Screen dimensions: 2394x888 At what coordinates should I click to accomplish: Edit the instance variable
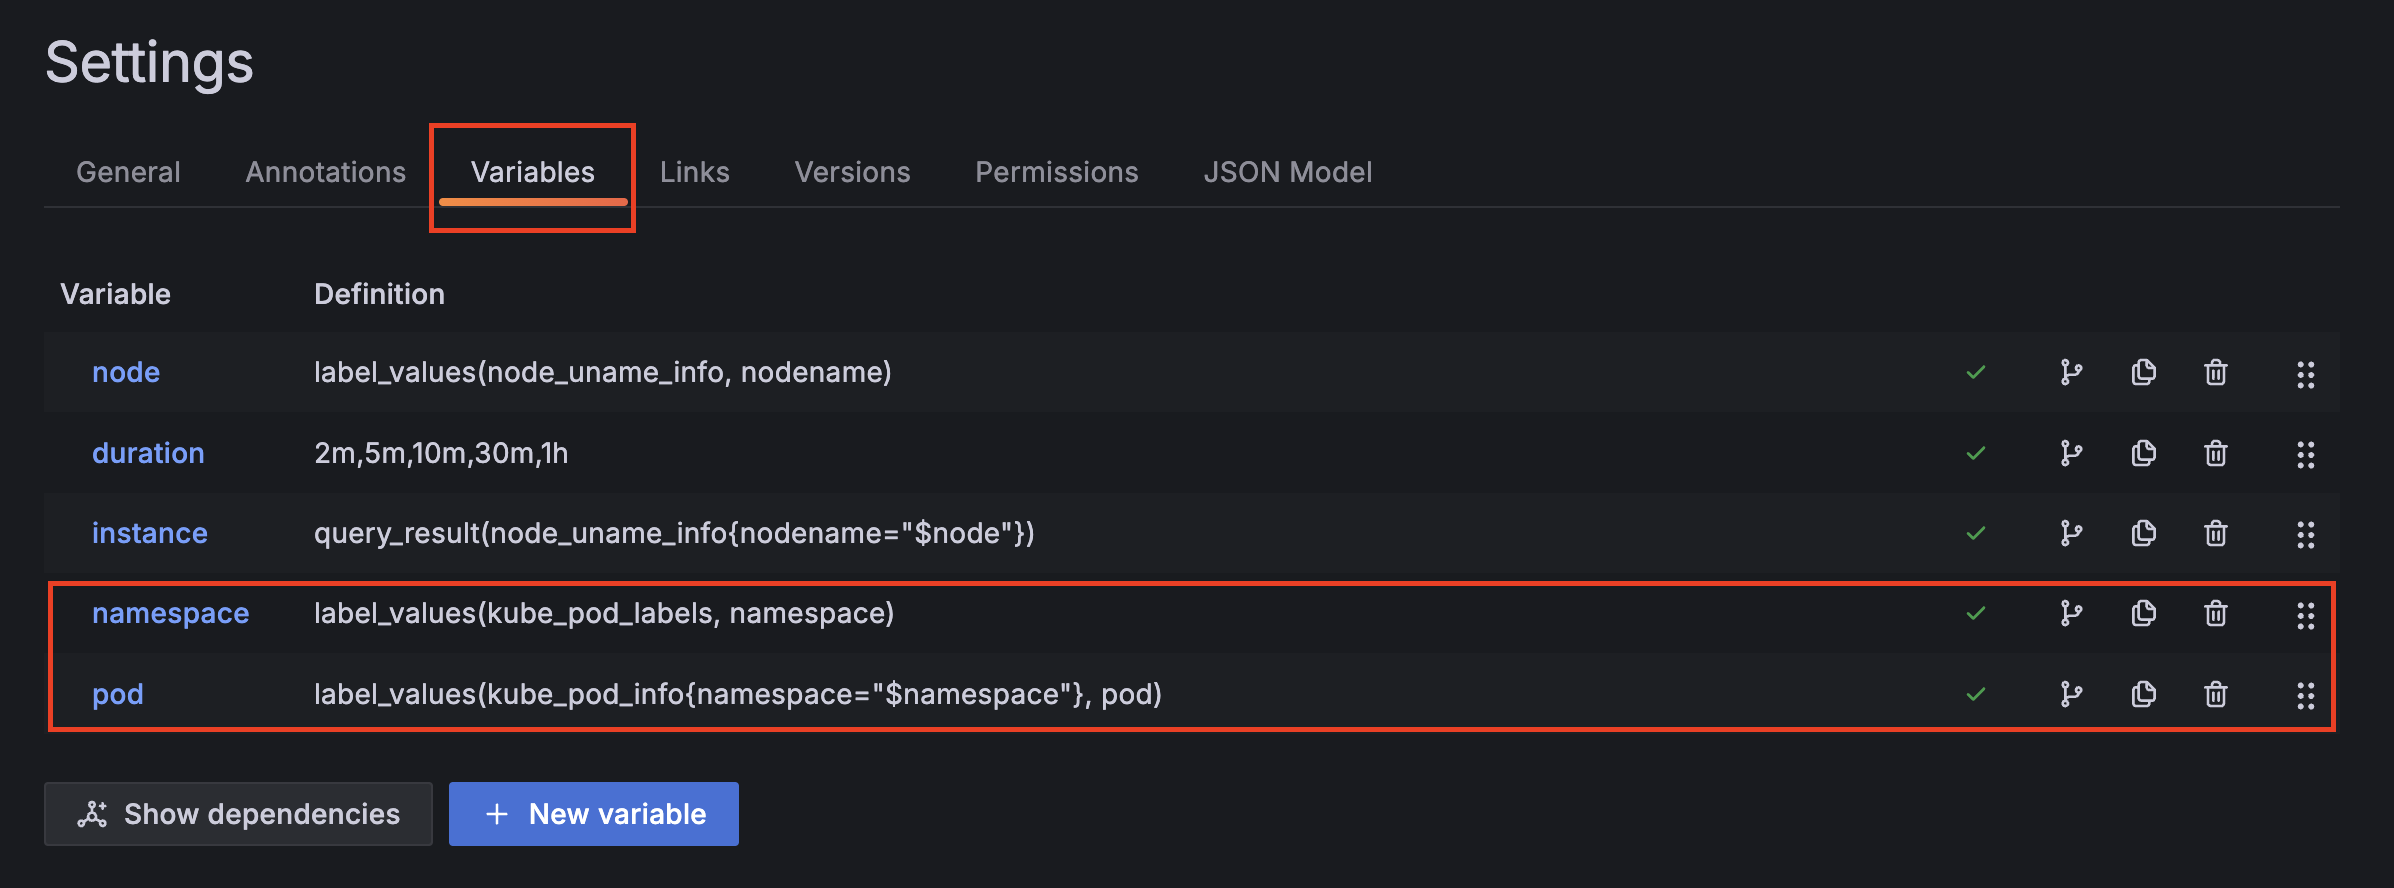click(x=149, y=533)
